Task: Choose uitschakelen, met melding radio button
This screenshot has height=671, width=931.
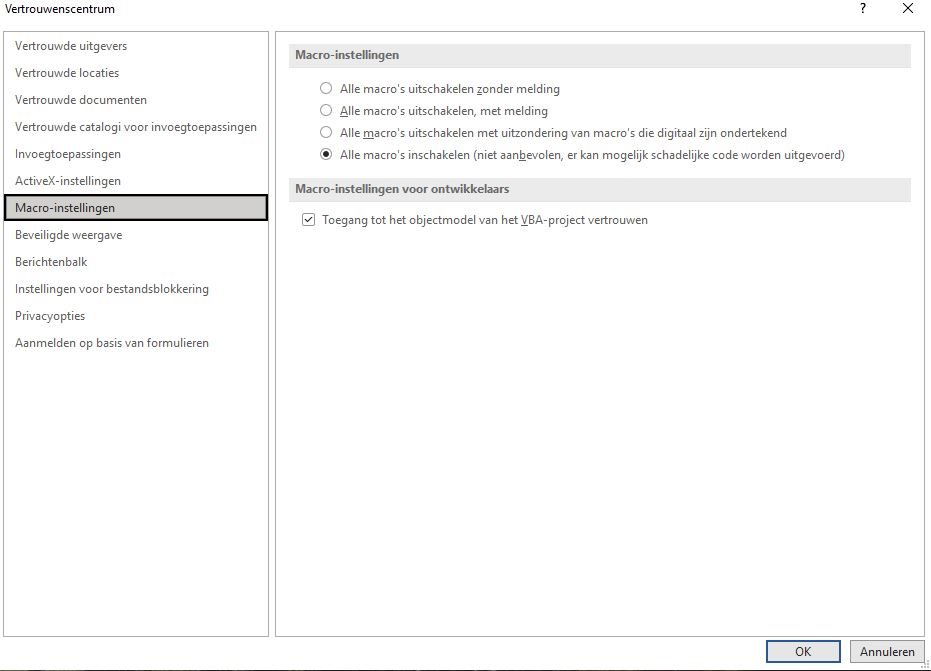Action: [326, 110]
